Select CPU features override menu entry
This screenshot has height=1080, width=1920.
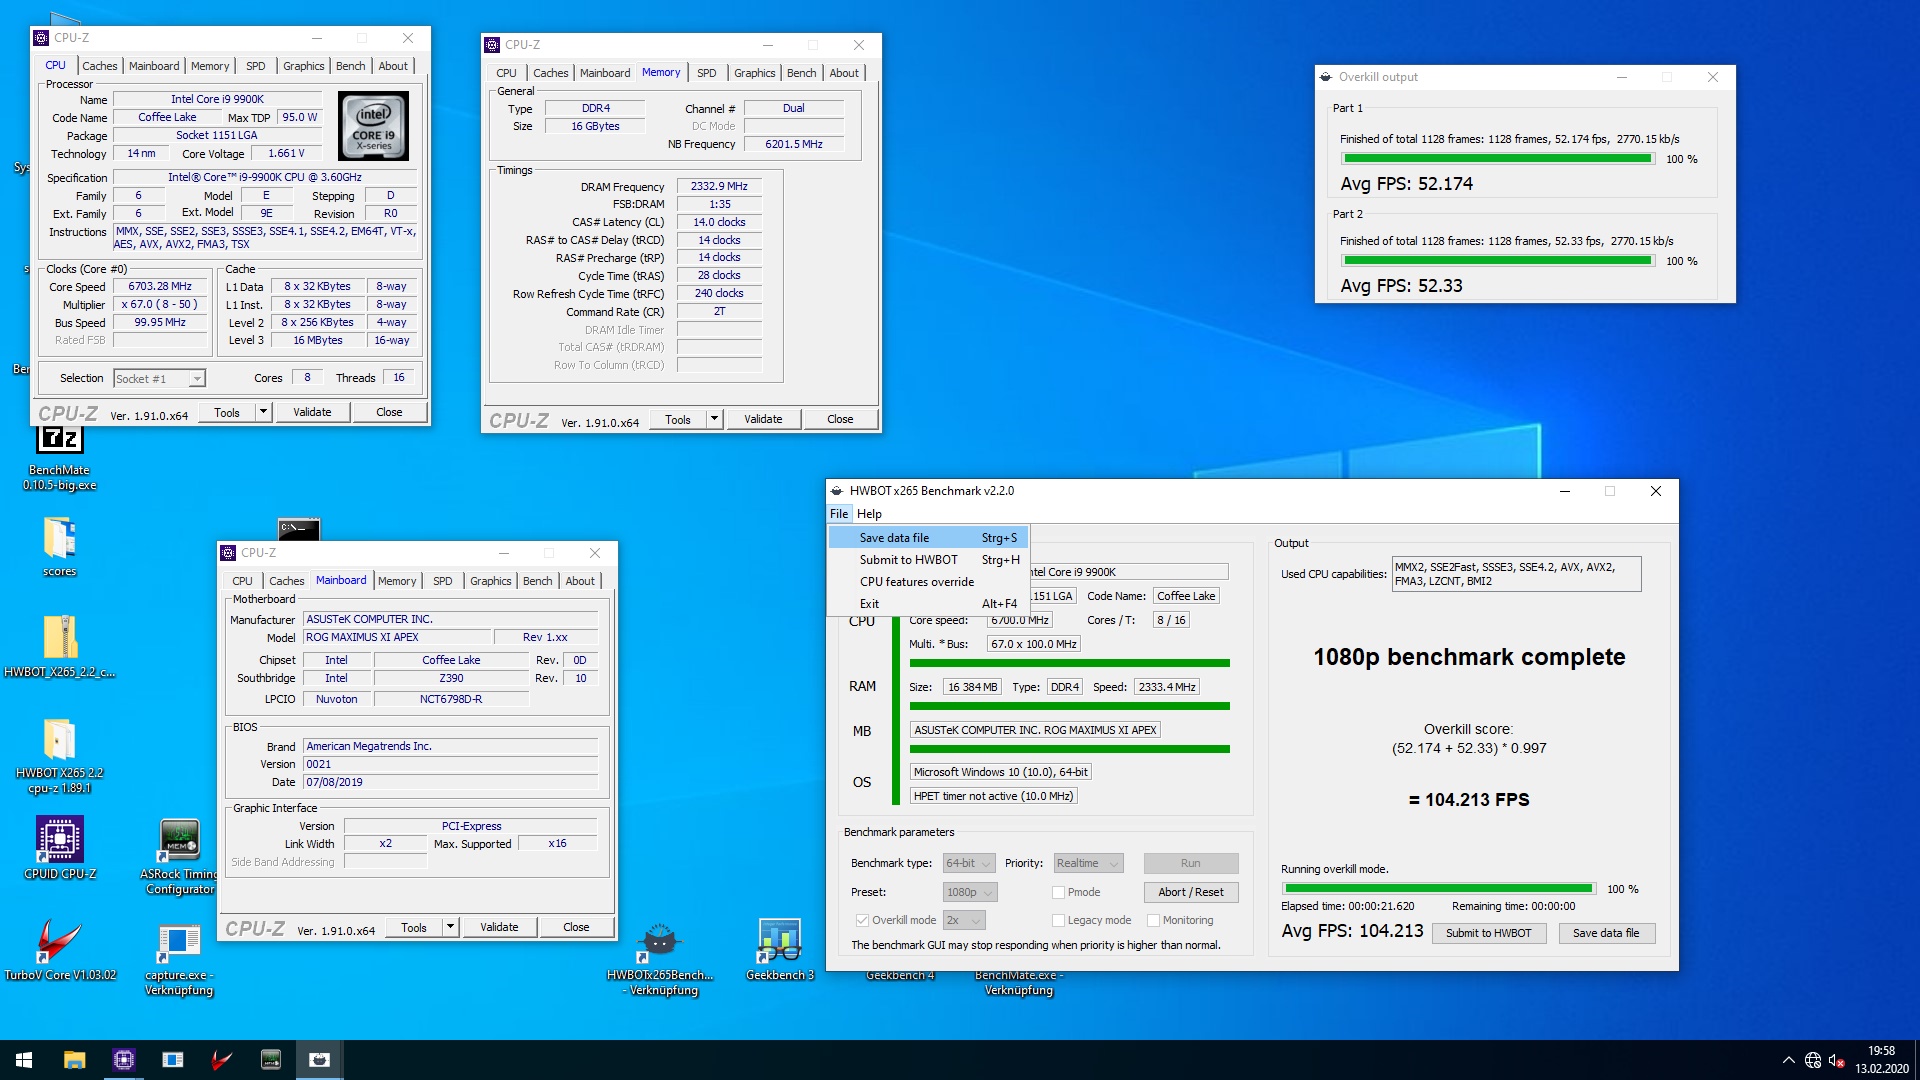[928, 582]
